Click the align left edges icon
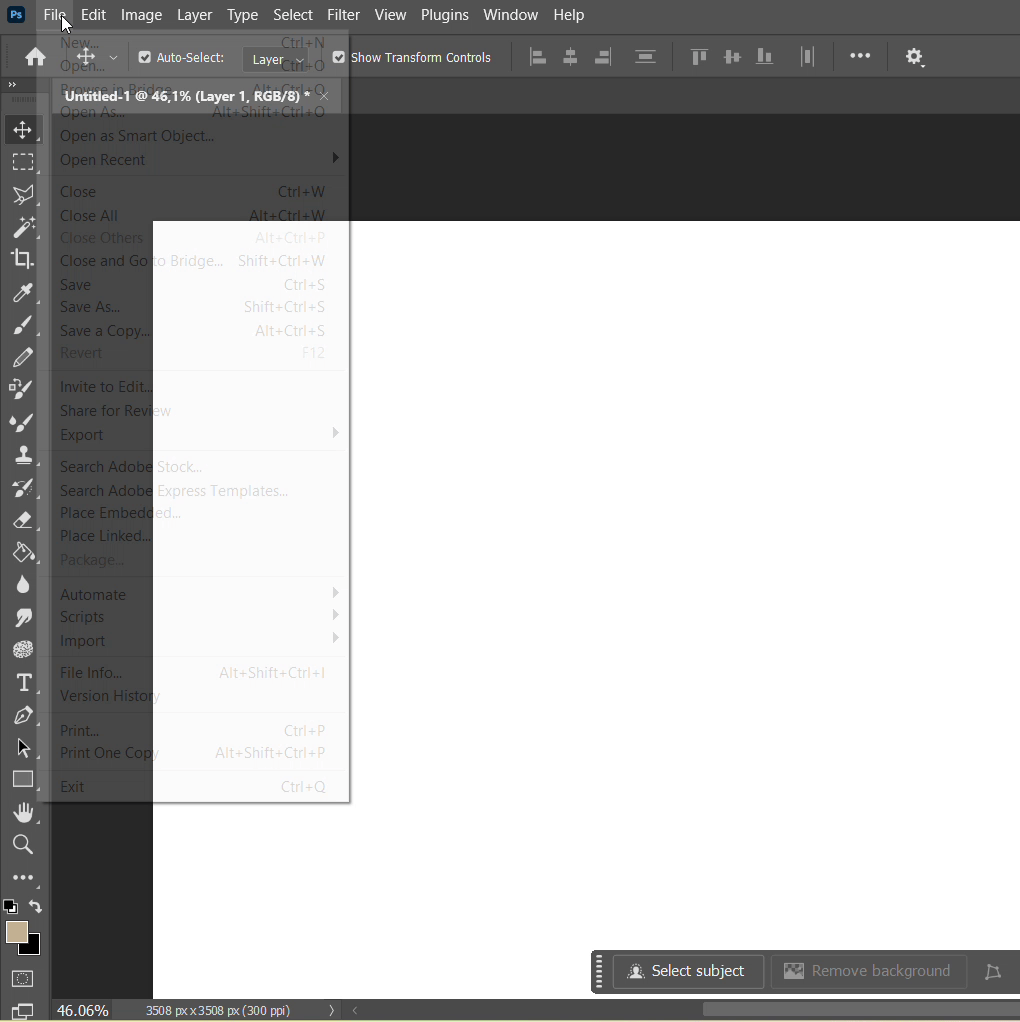Viewport: 1020px width, 1022px height. click(538, 57)
